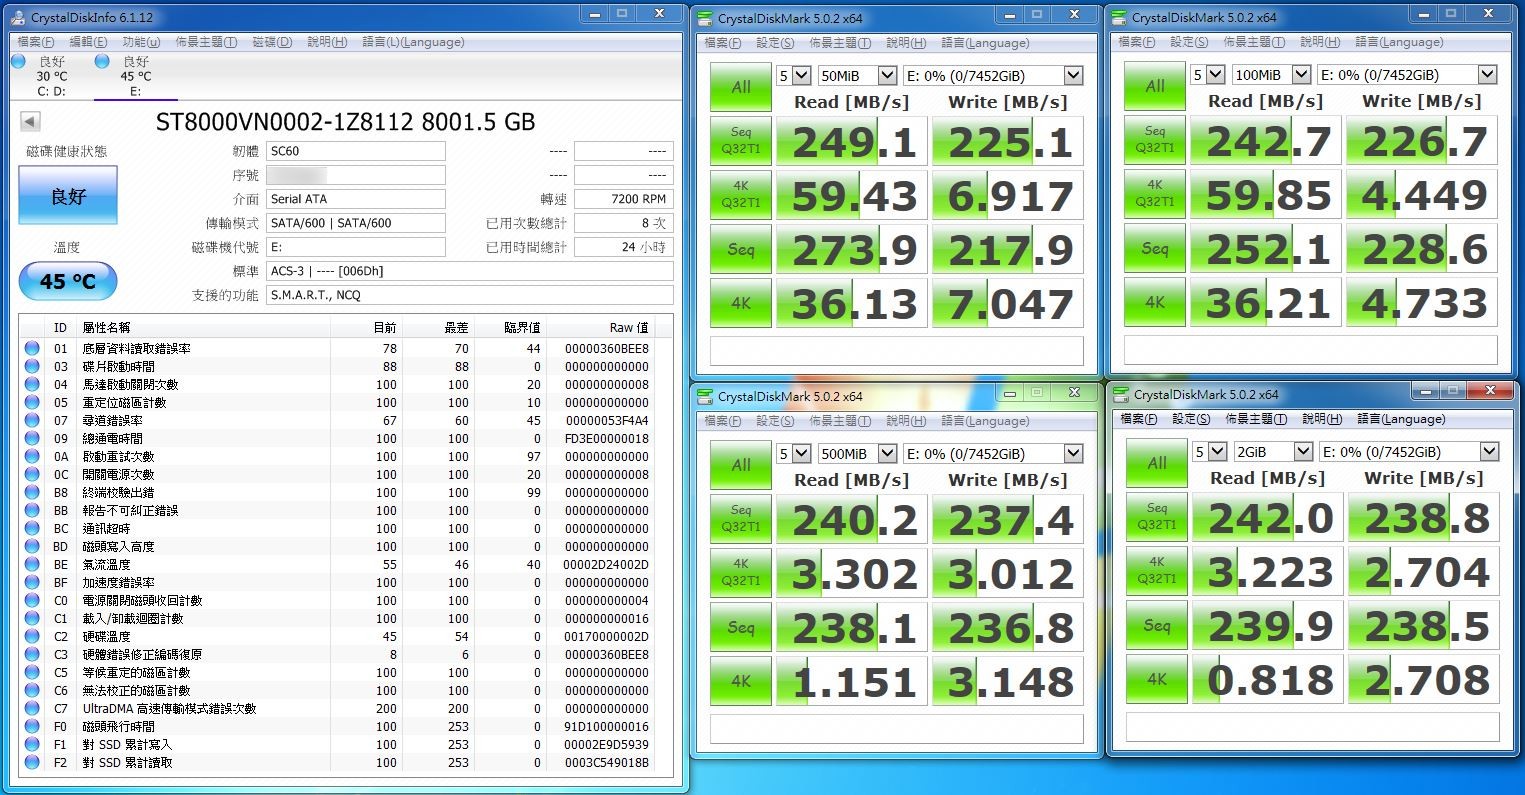This screenshot has width=1525, height=795.
Task: Click the SATA/600 transfer mode field
Action: (x=356, y=223)
